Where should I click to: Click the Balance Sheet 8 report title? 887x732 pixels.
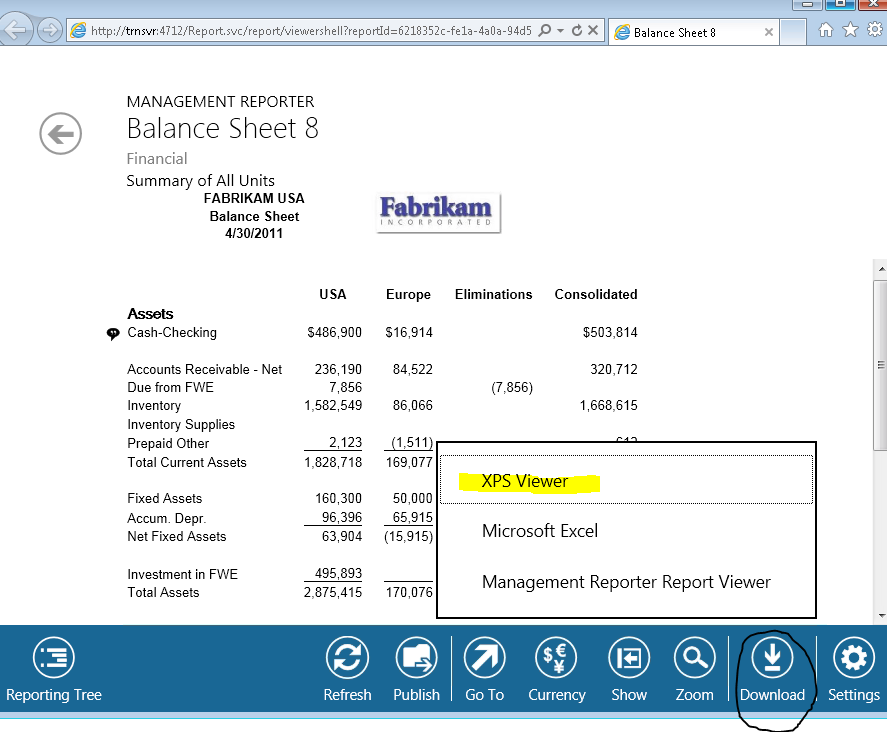pyautogui.click(x=222, y=128)
